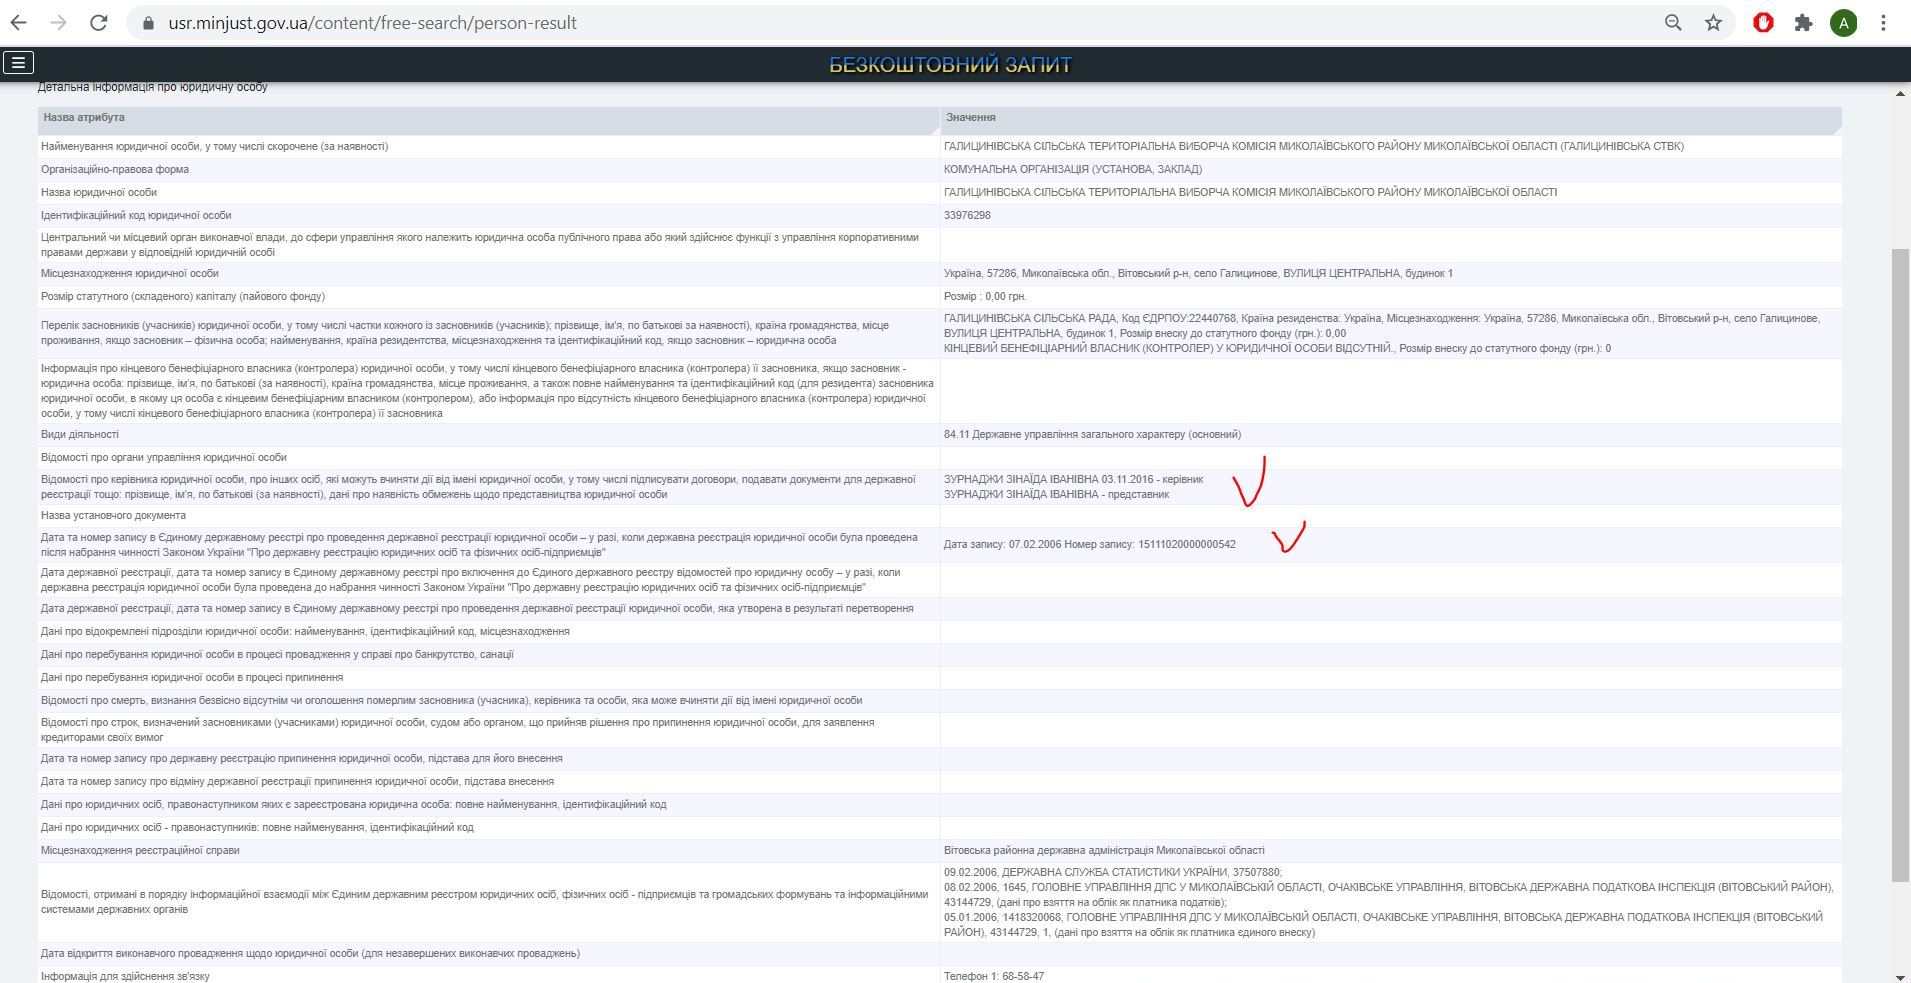Click Назва установчого документа label
Viewport: 1911px width, 983px height.
click(113, 515)
